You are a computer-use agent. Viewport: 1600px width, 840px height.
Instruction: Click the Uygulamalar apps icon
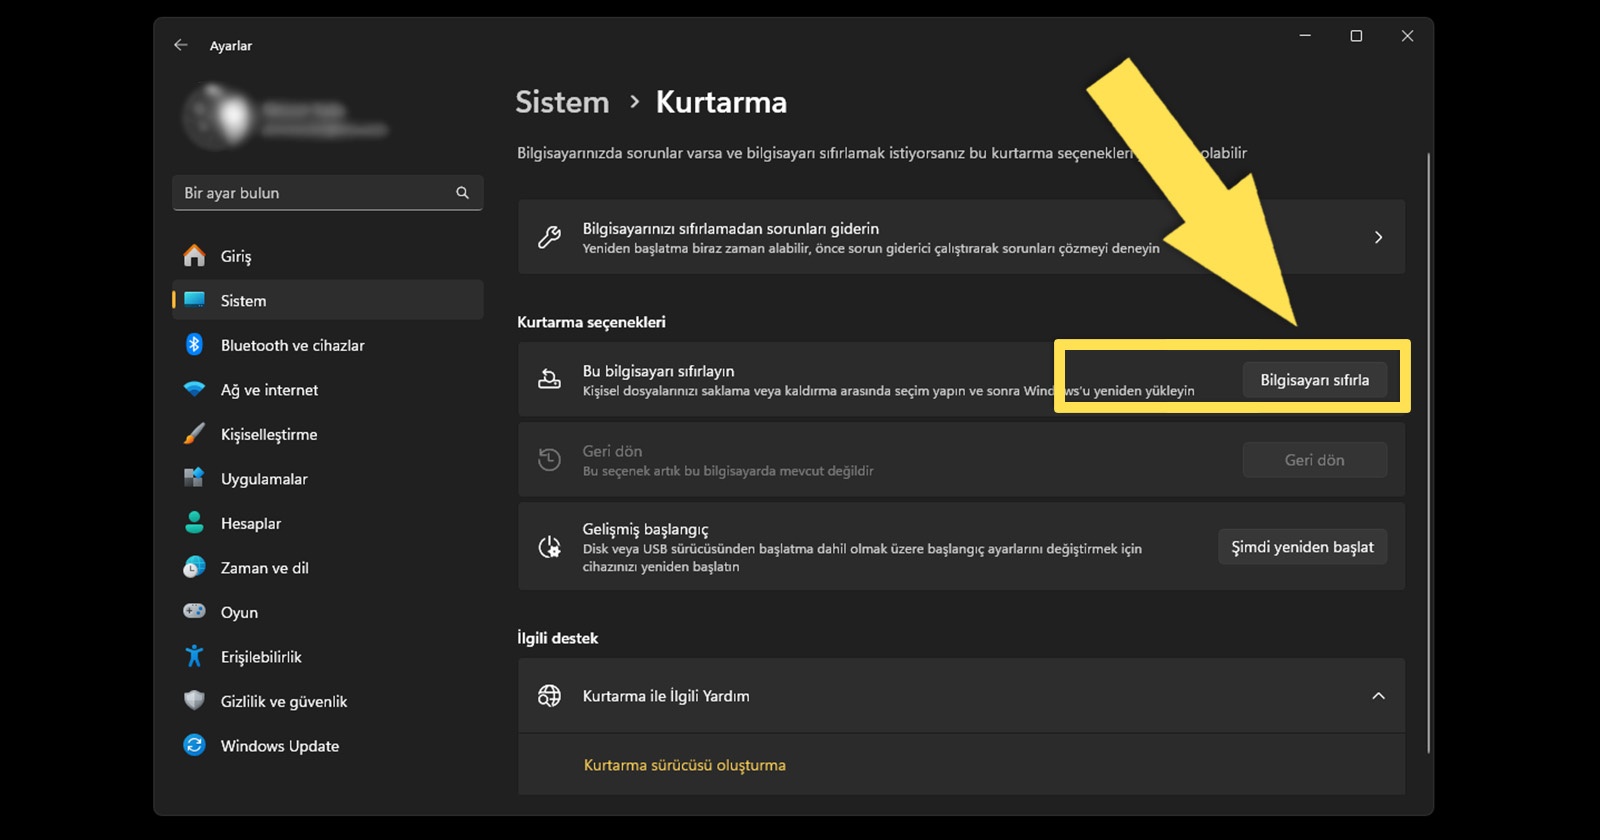[194, 478]
